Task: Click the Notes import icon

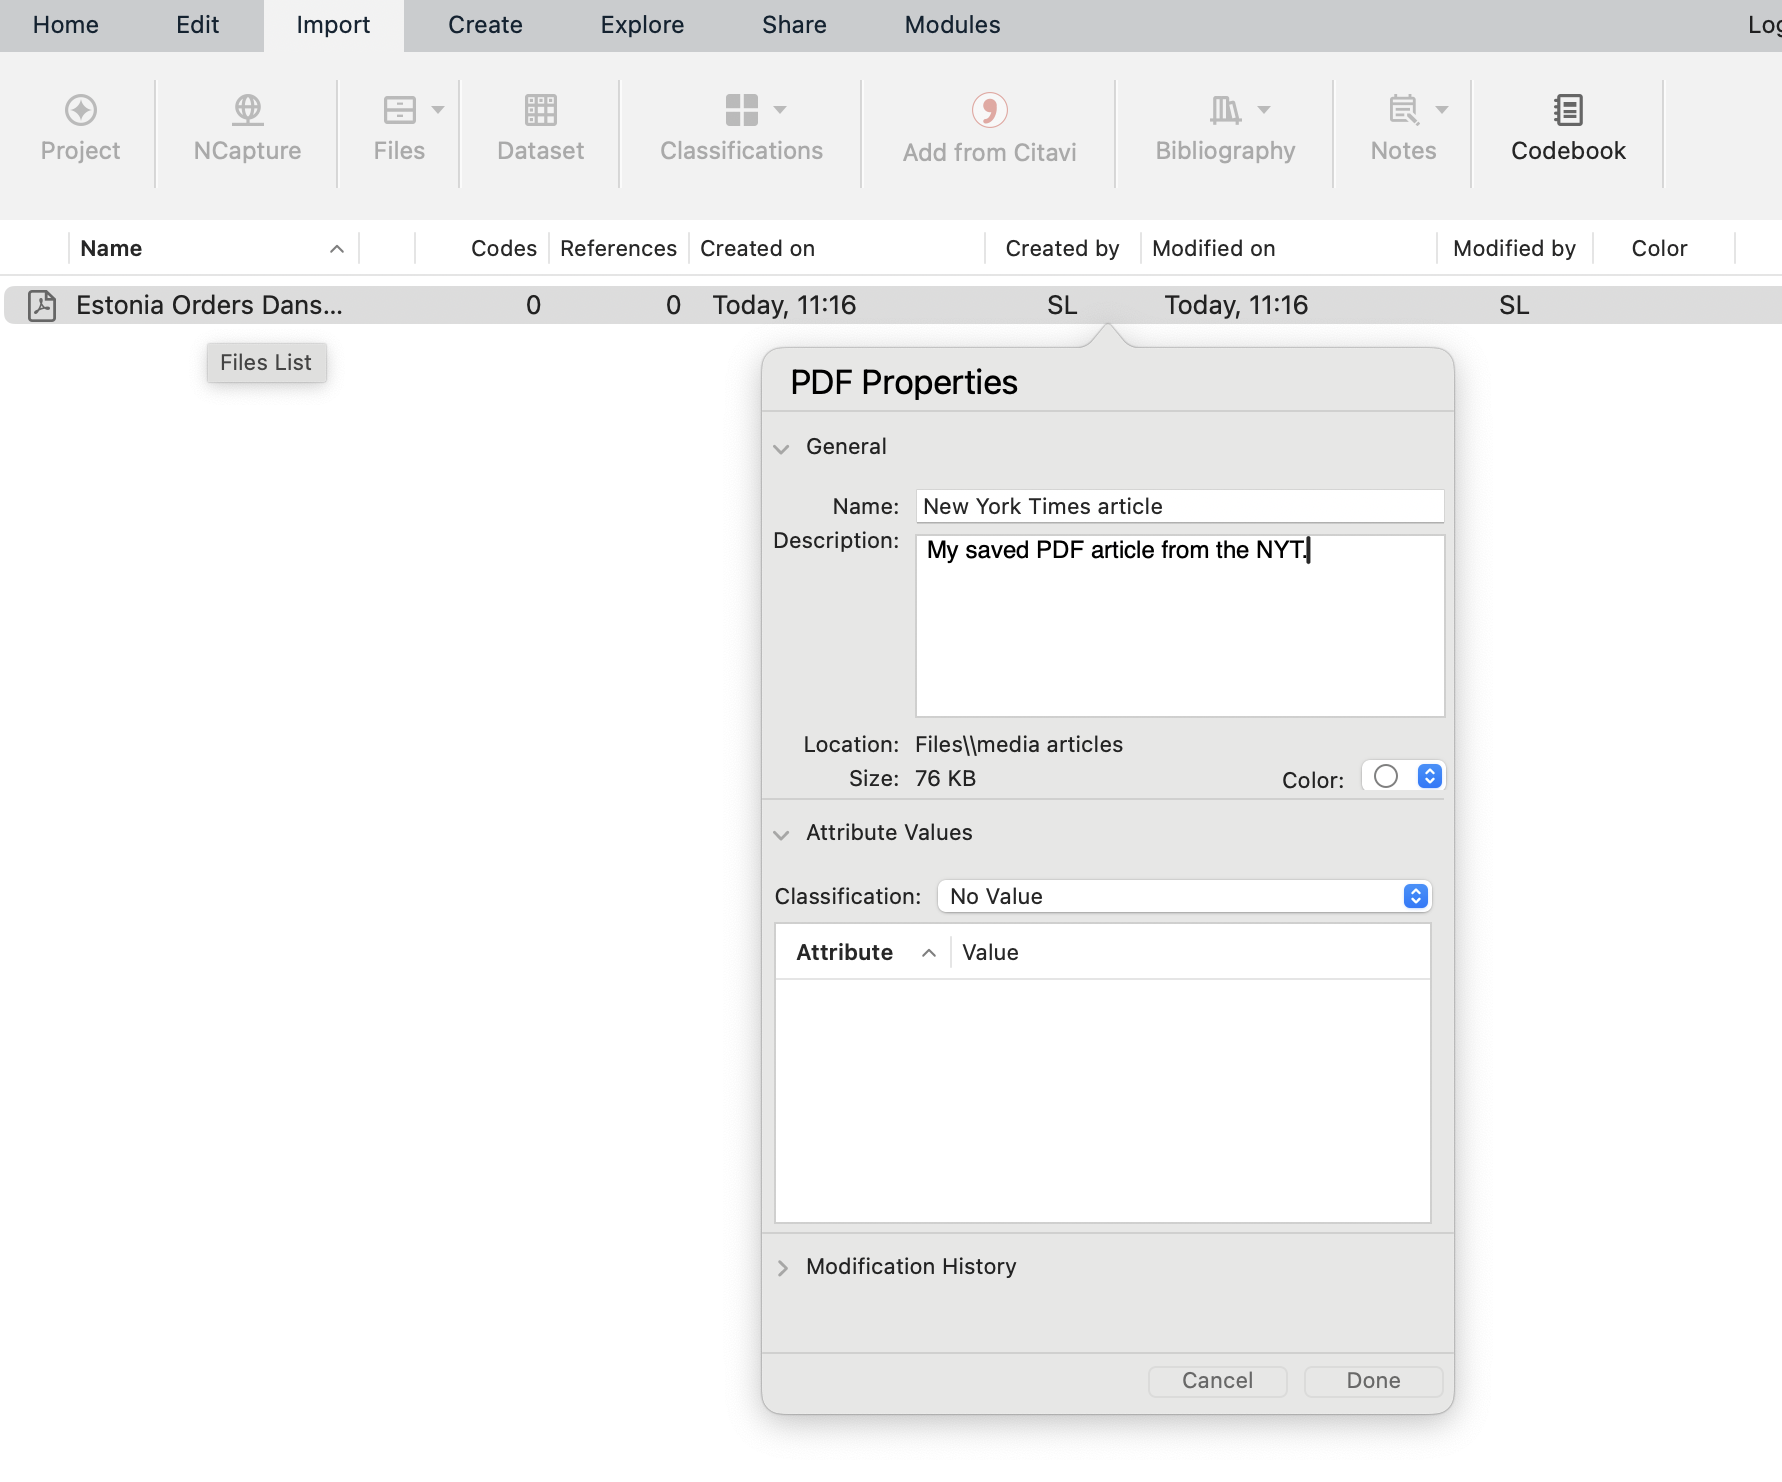Action: coord(1403,110)
